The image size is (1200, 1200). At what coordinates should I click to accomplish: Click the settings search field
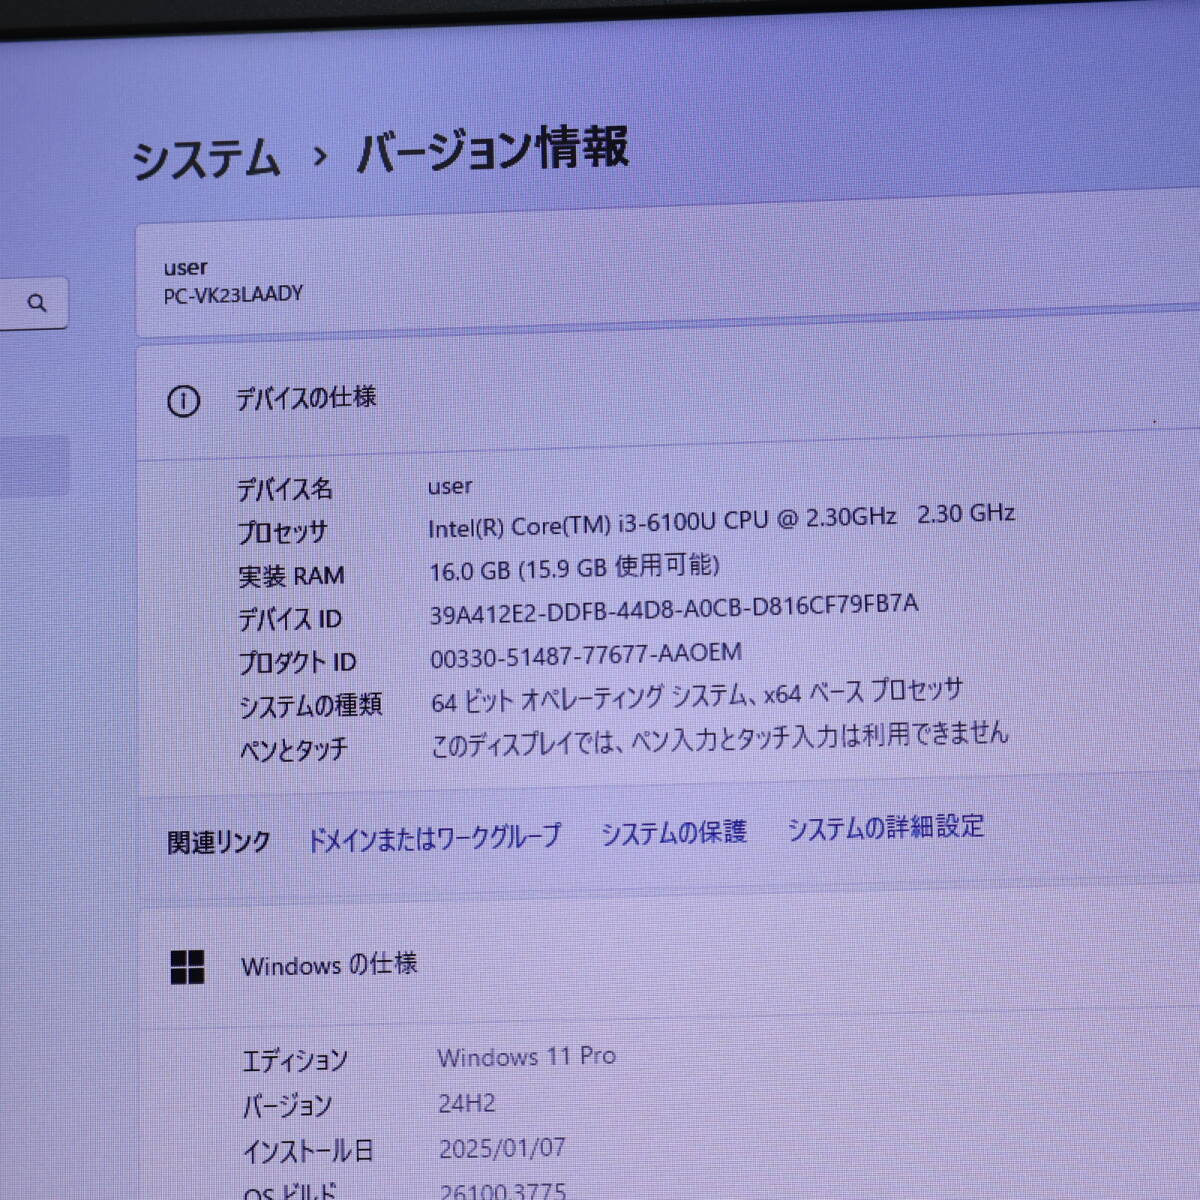point(33,303)
